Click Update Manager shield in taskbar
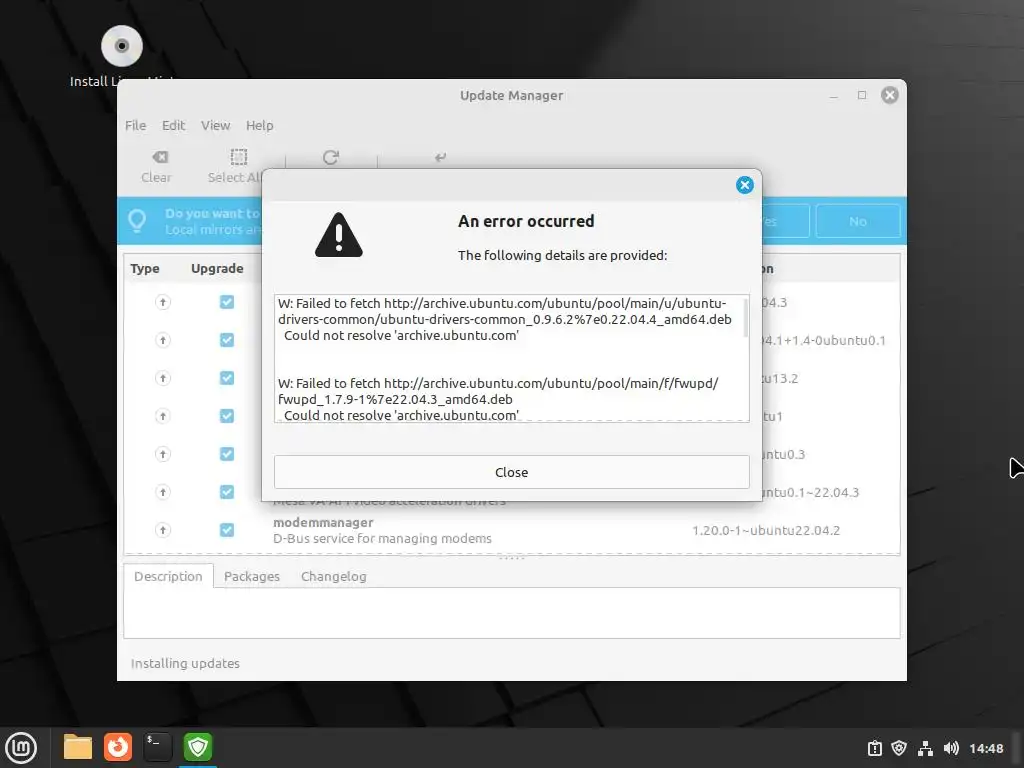 [x=198, y=747]
